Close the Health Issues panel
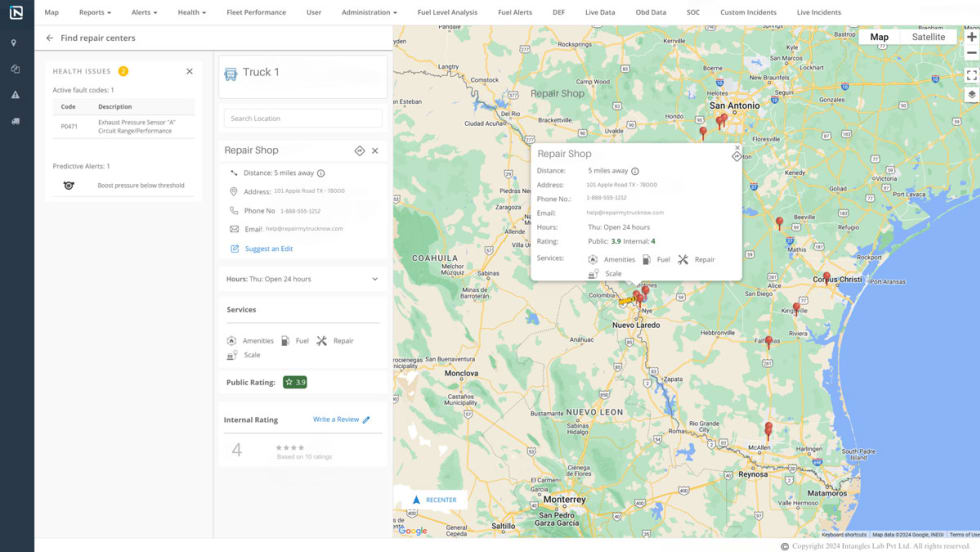This screenshot has height=552, width=980. pos(190,72)
